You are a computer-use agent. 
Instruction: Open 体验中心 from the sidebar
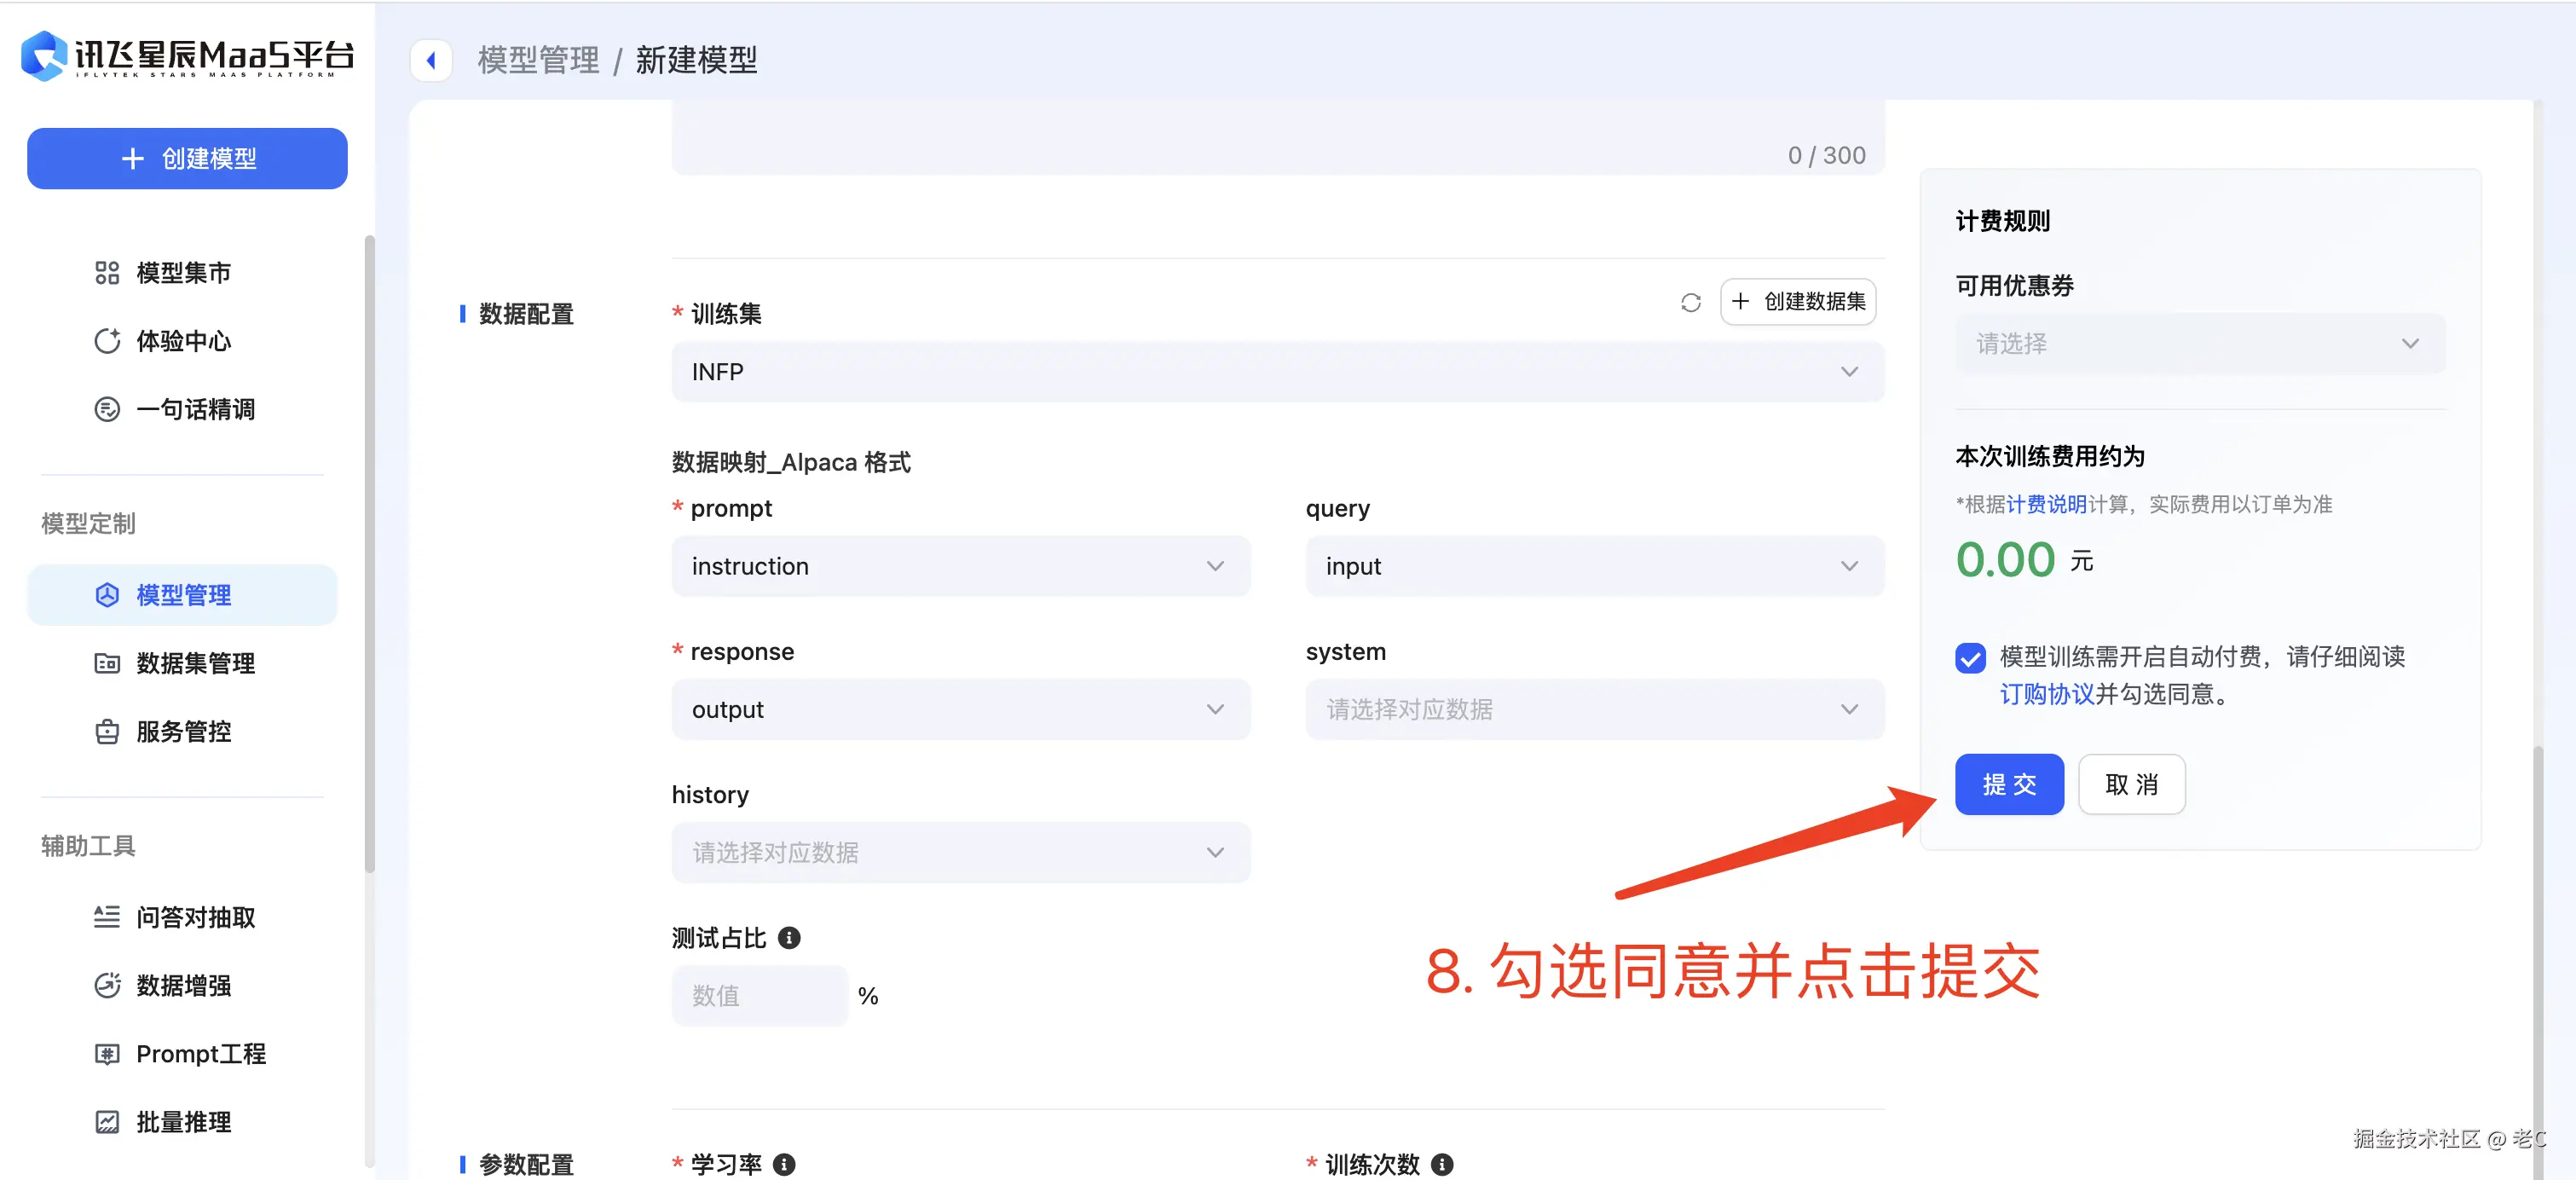click(183, 340)
